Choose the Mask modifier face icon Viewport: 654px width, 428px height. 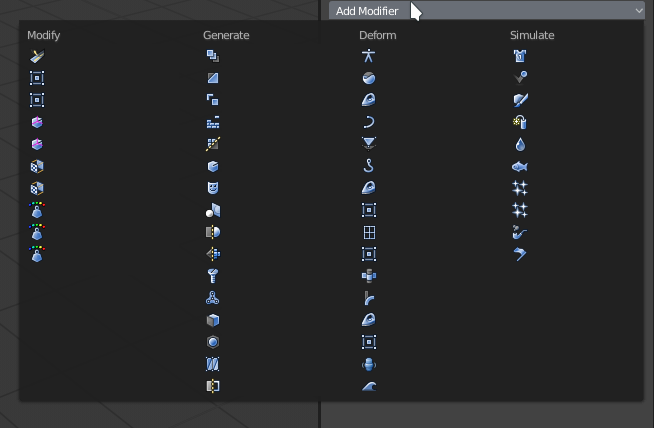213,188
